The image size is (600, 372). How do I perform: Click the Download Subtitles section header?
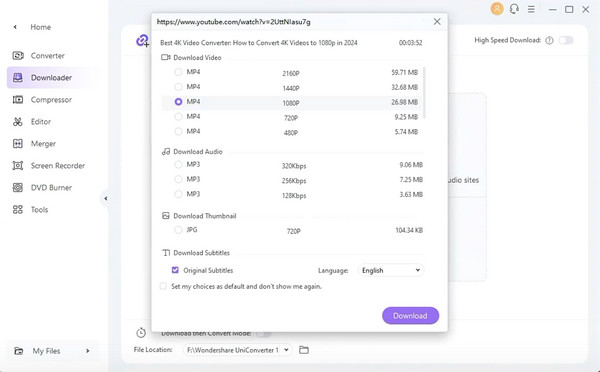201,253
